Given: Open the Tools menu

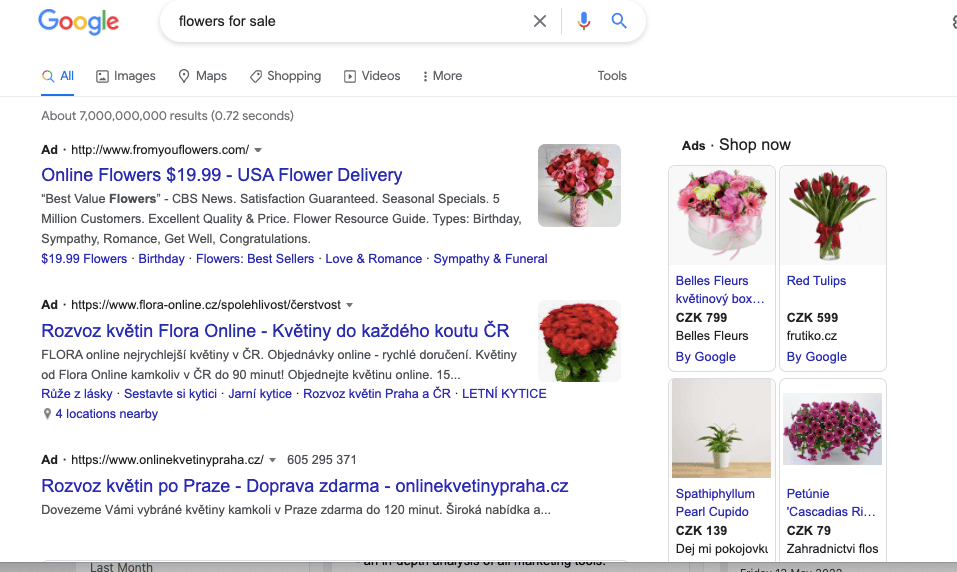Looking at the screenshot, I should click(612, 76).
